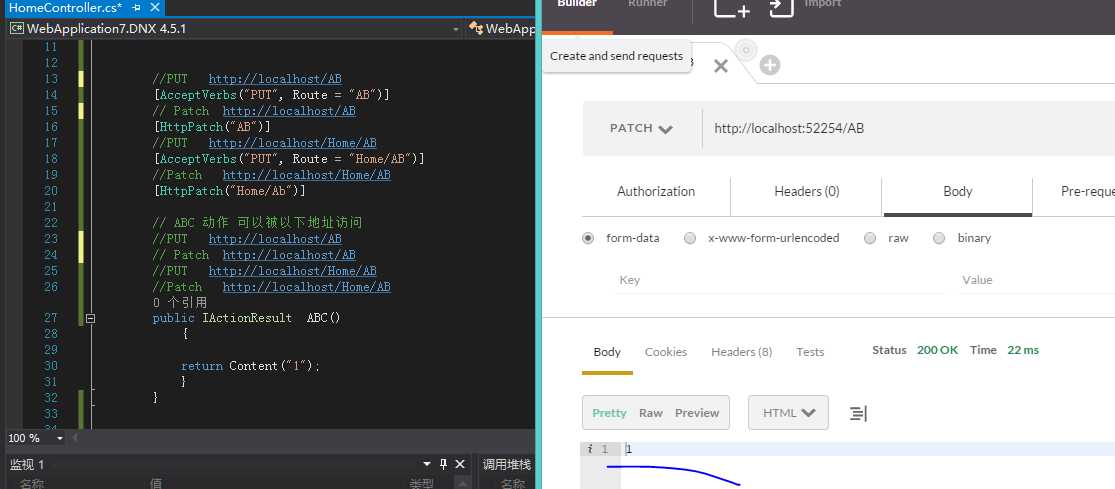
Task: Switch response view to Raw
Action: (651, 413)
